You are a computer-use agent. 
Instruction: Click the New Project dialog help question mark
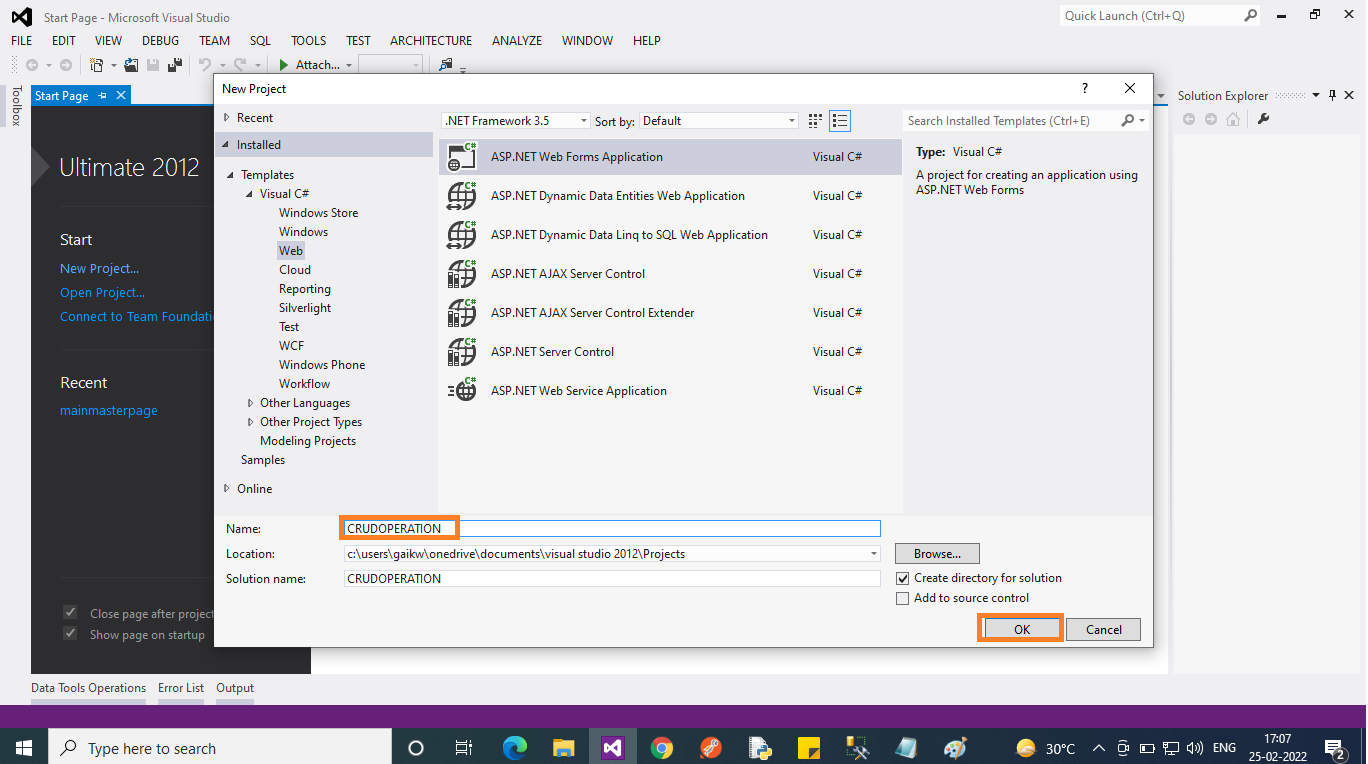pos(1085,89)
